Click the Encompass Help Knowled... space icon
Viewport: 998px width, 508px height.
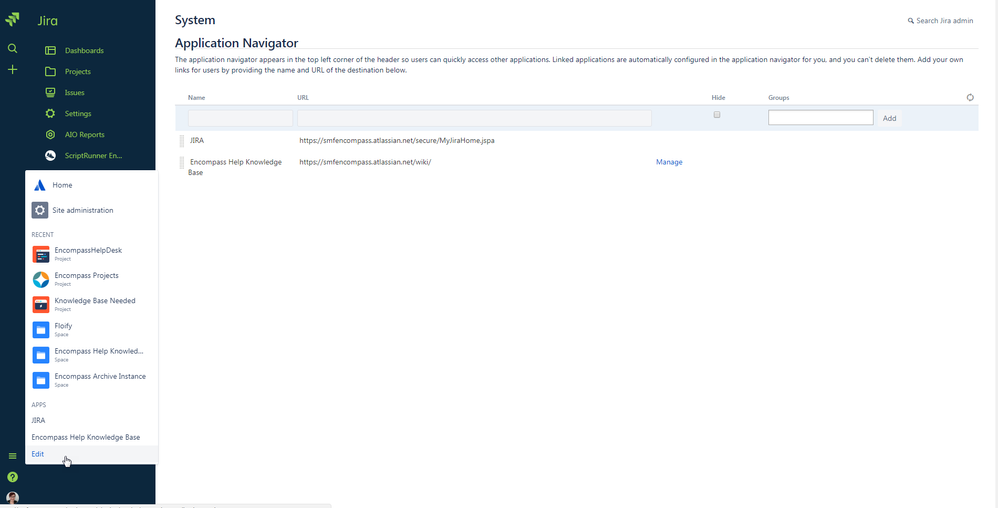click(x=41, y=355)
